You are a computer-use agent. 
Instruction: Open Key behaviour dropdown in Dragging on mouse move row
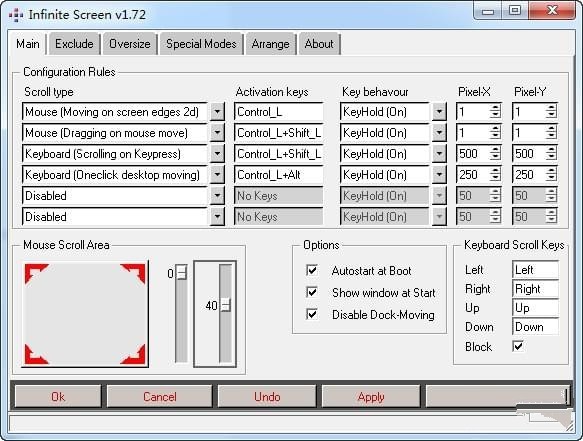(x=439, y=133)
